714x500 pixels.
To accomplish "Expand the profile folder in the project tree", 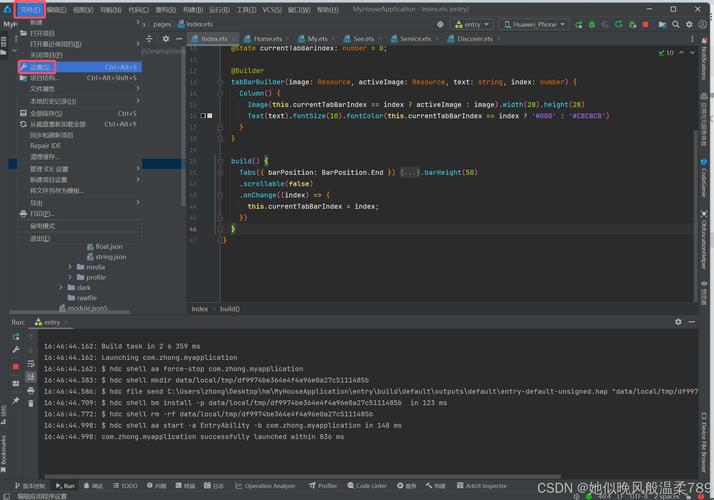I will pyautogui.click(x=70, y=277).
